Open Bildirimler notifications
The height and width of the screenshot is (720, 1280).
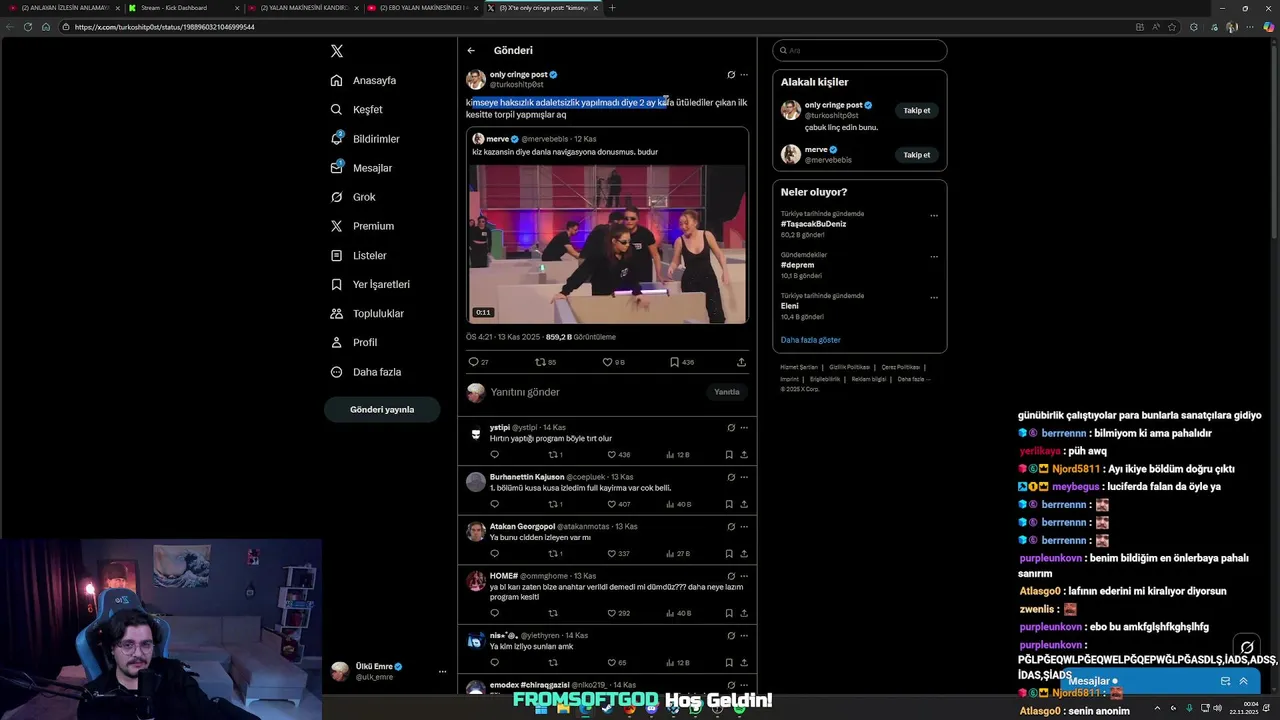click(x=366, y=139)
